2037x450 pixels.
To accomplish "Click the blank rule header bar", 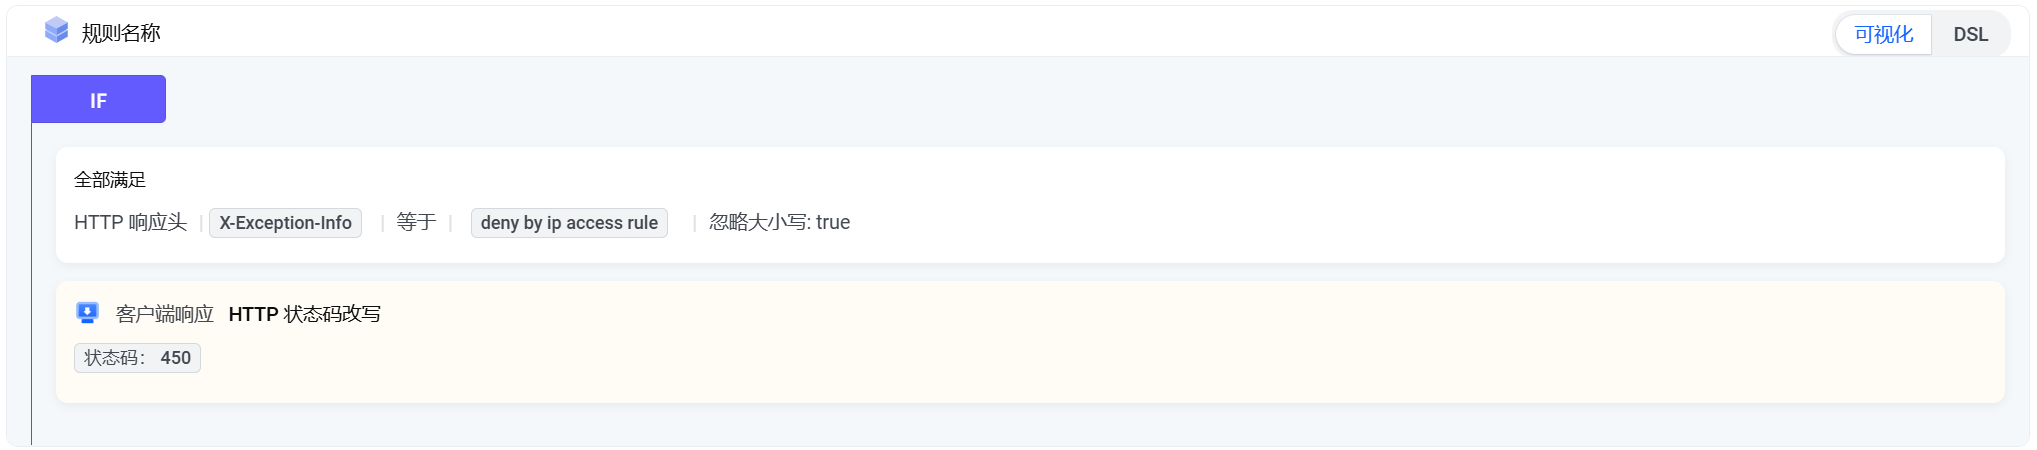I will (x=1000, y=32).
